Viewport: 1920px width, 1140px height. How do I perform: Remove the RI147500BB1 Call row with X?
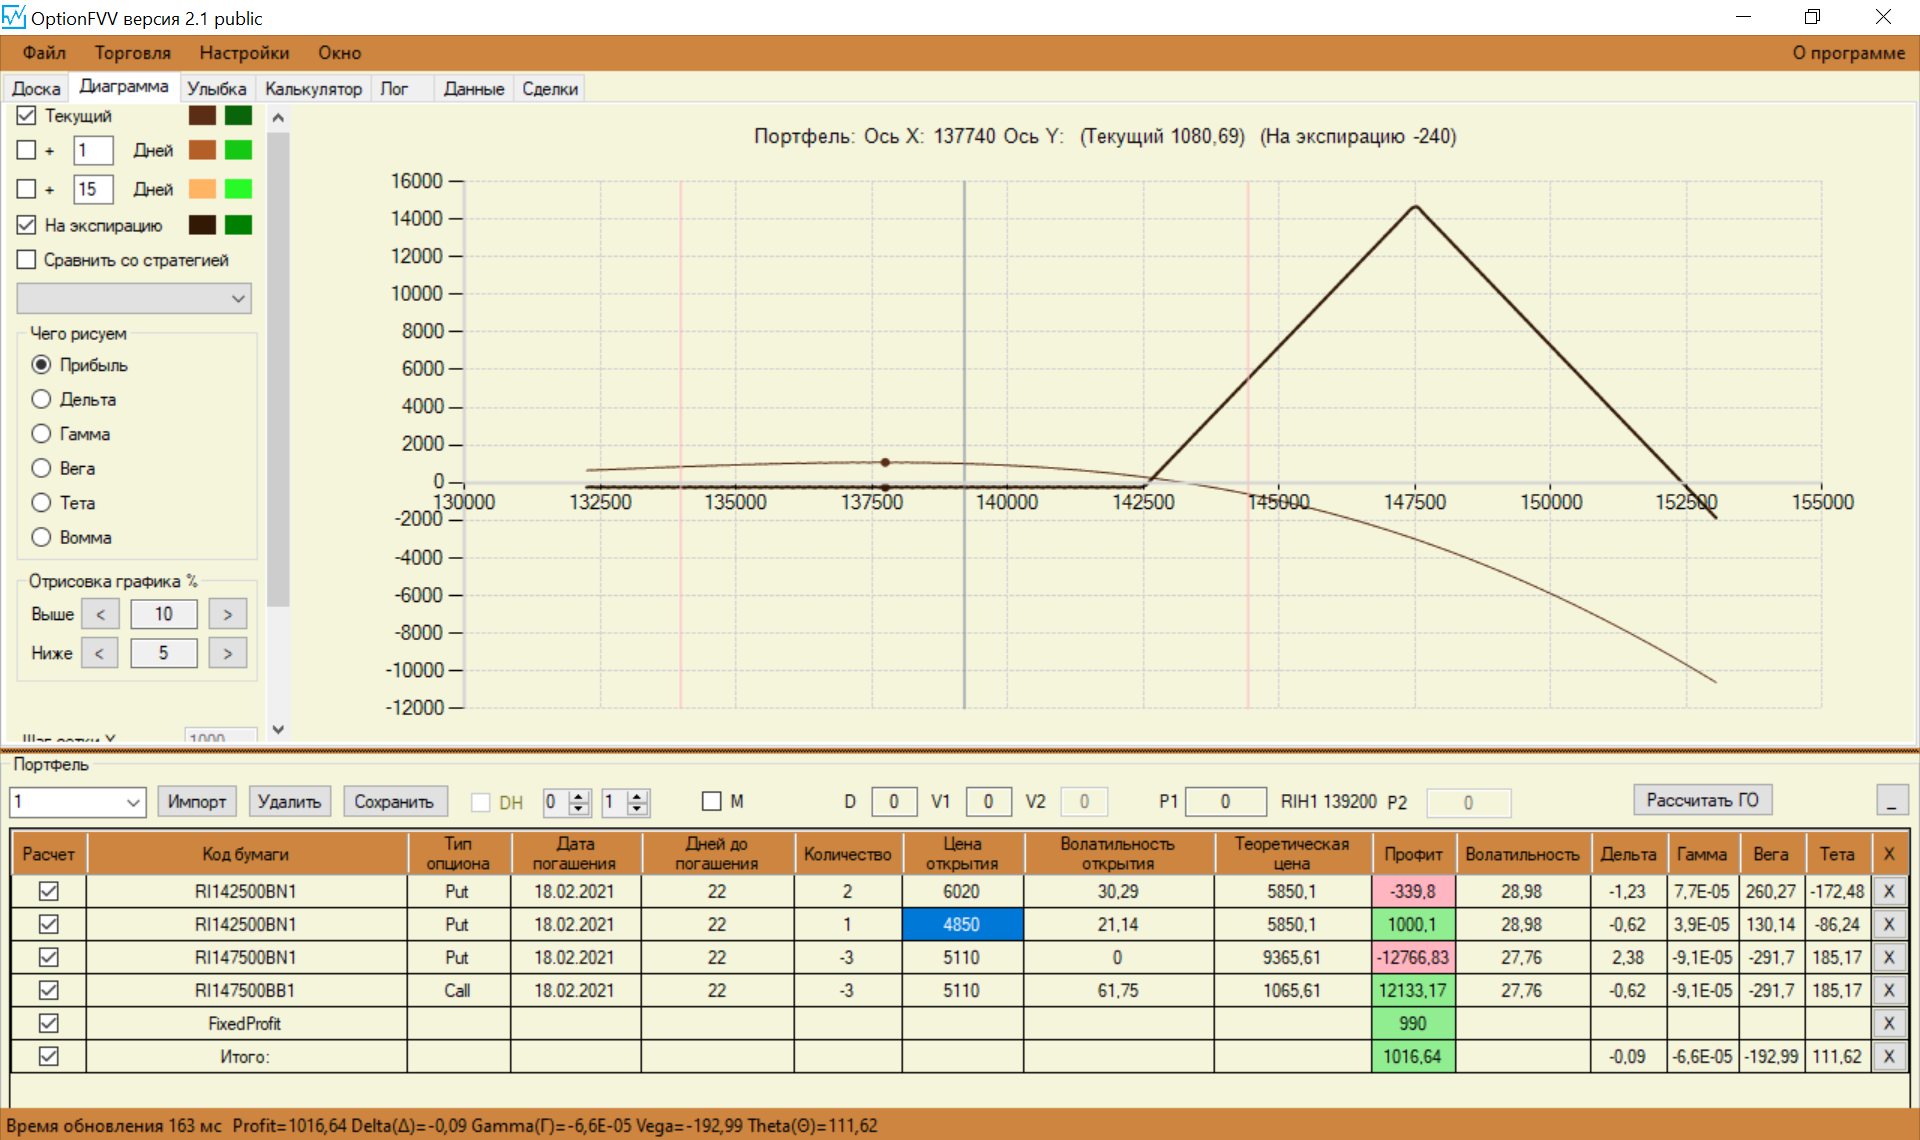click(1888, 990)
